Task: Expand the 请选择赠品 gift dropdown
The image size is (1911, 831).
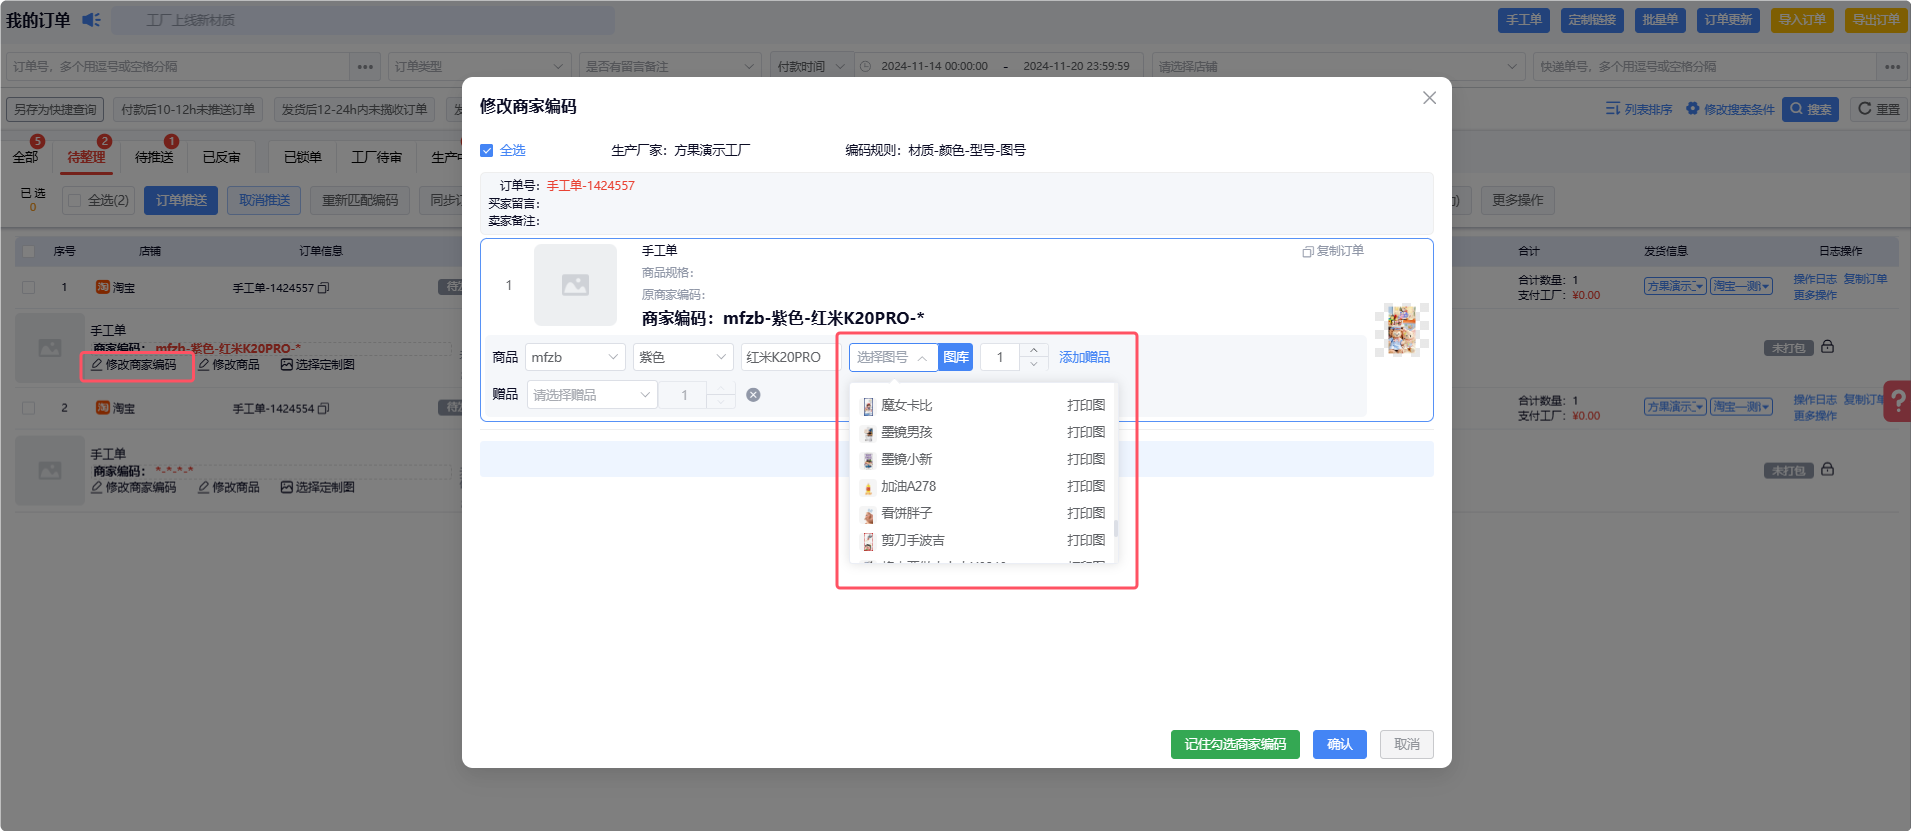Action: click(x=591, y=395)
